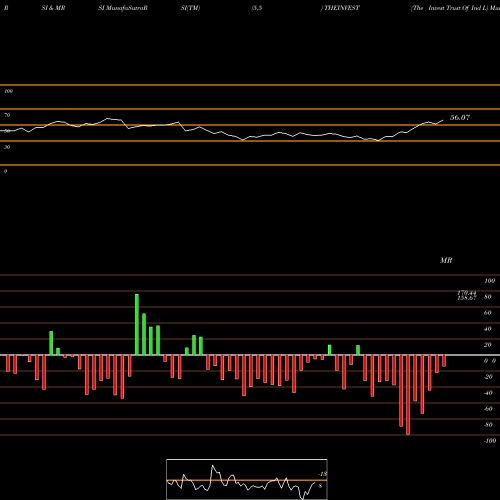
Task: Click the MR axis label -60
Action: click(x=488, y=409)
